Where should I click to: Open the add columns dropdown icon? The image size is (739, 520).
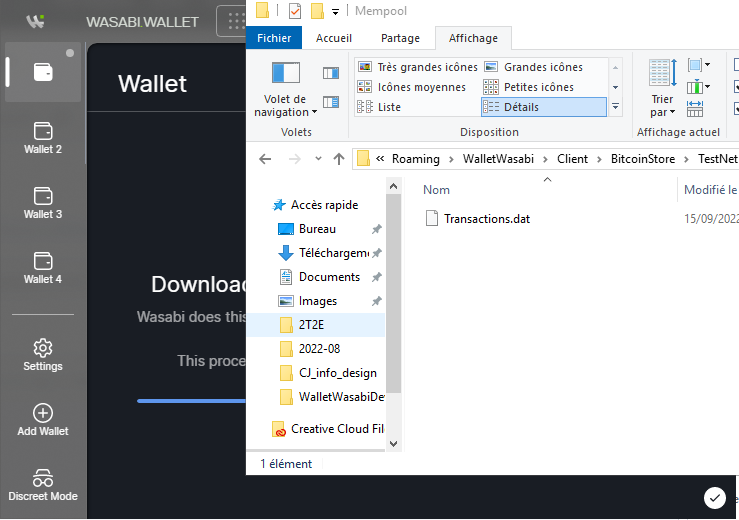click(699, 87)
